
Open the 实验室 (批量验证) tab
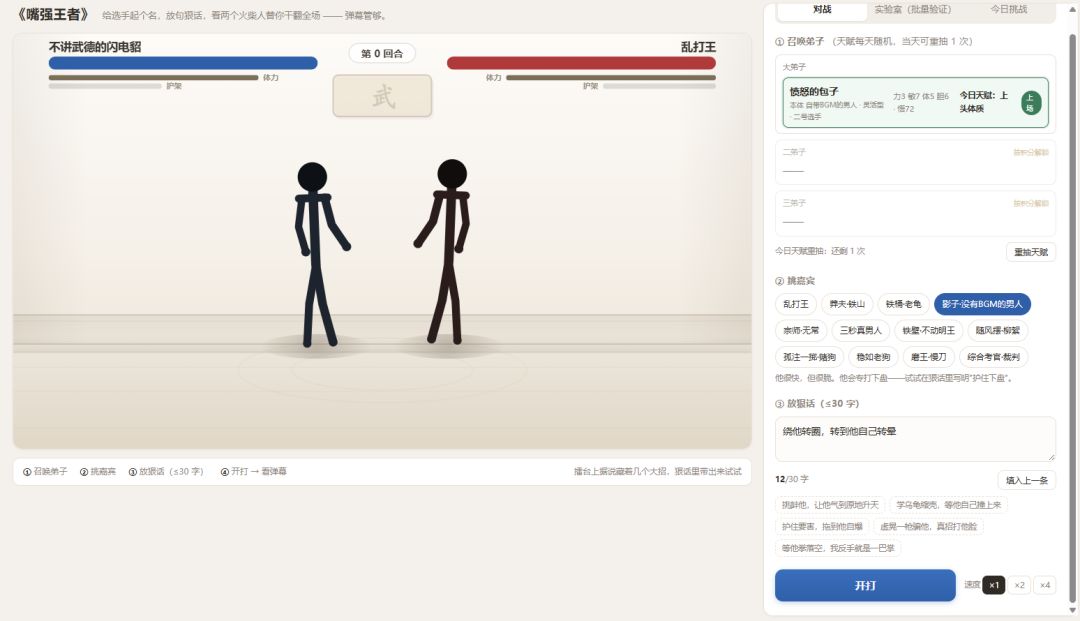[913, 10]
